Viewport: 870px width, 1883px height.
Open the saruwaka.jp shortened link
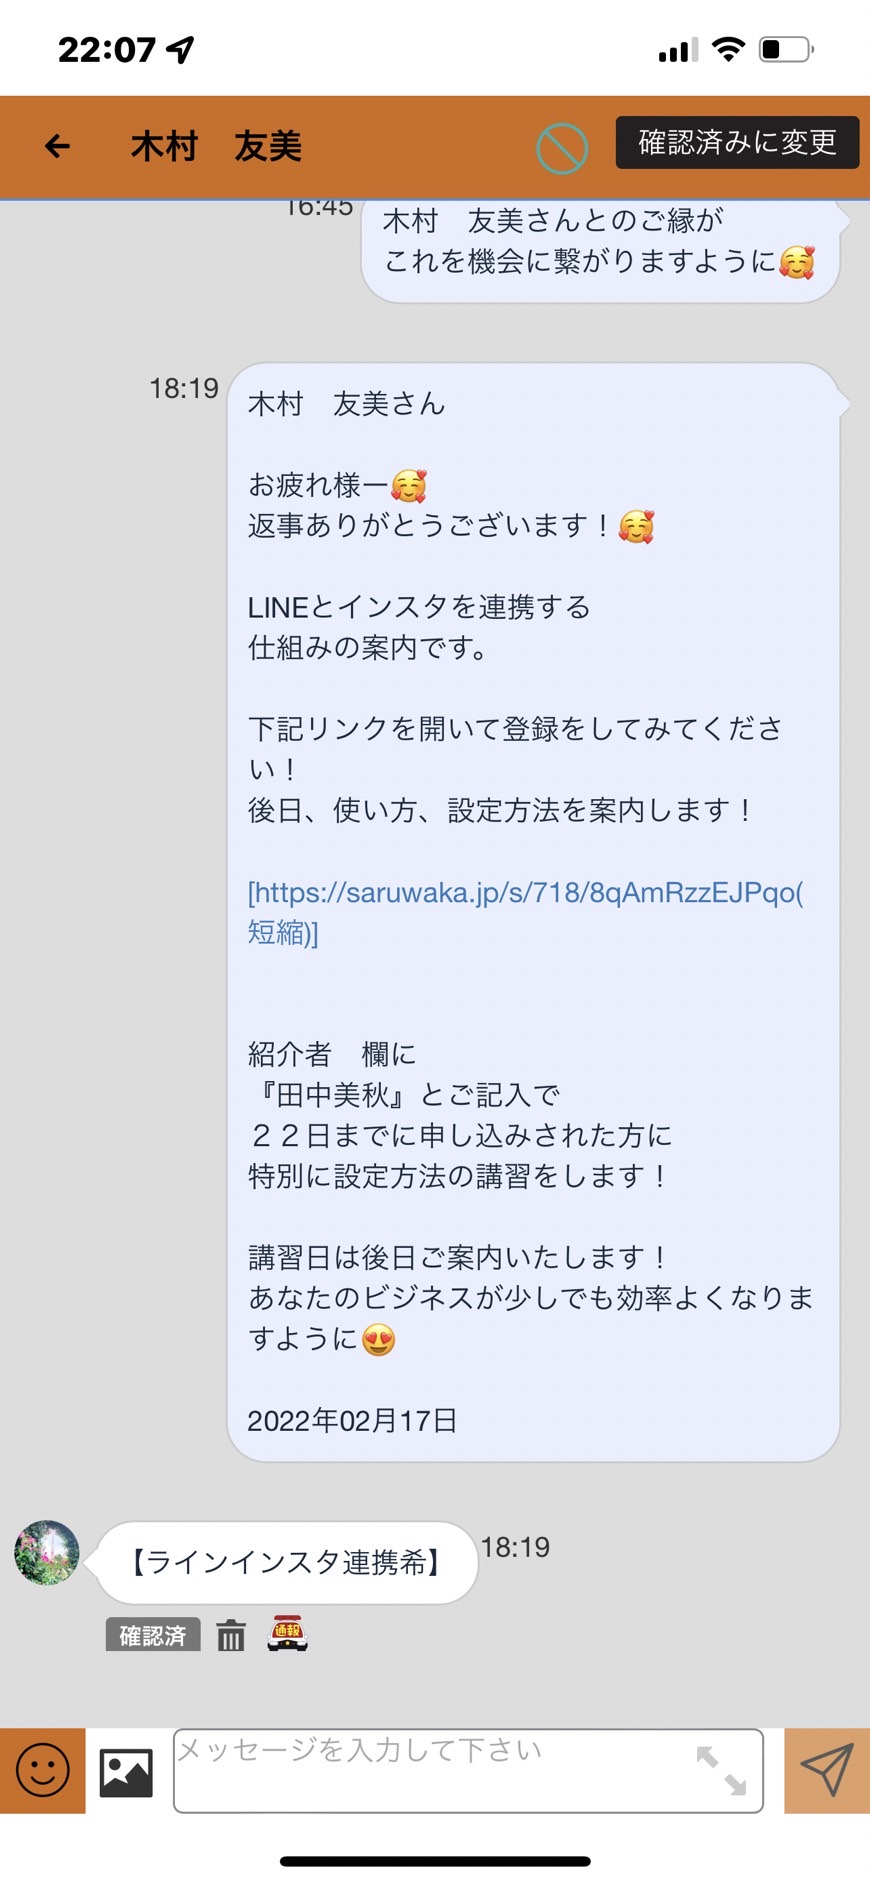click(525, 912)
